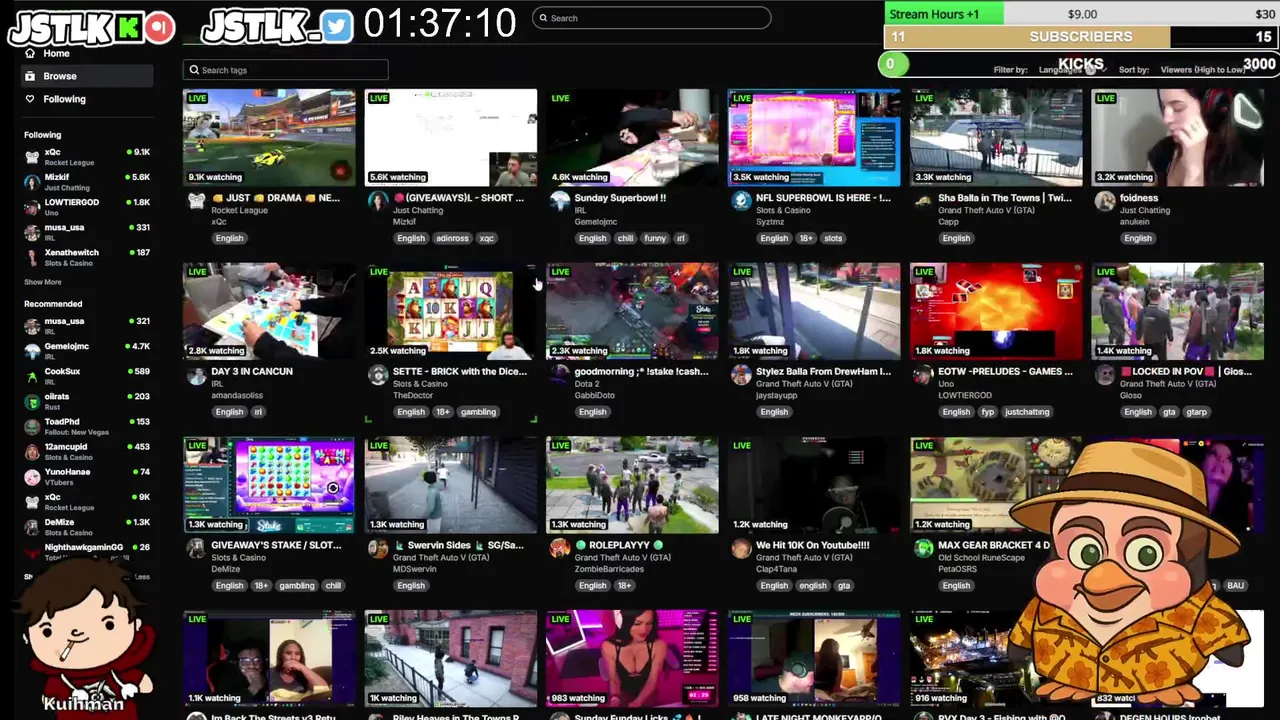
Task: Click oilrats' avatar in Recommended list
Action: [32, 401]
